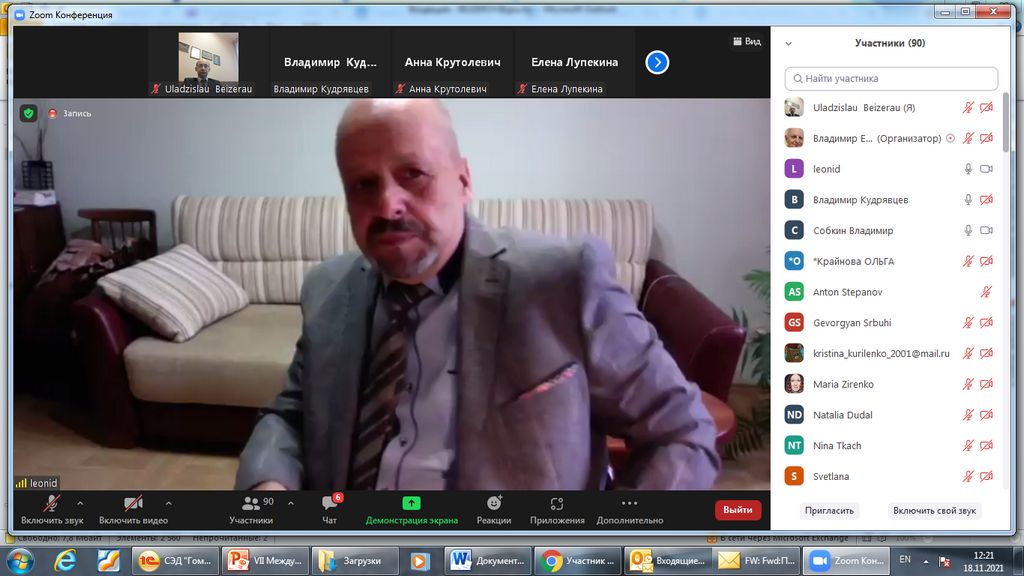
Task: Select kristina_kurilenko_2001@mail.ru participant row
Action: tap(891, 353)
